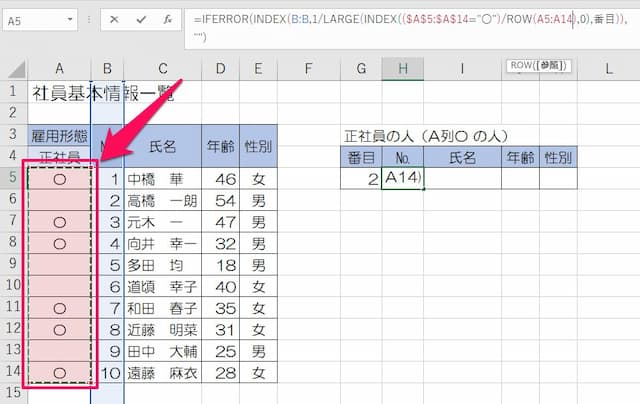This screenshot has height=404, width=640.
Task: Select column H header
Action: pos(403,69)
